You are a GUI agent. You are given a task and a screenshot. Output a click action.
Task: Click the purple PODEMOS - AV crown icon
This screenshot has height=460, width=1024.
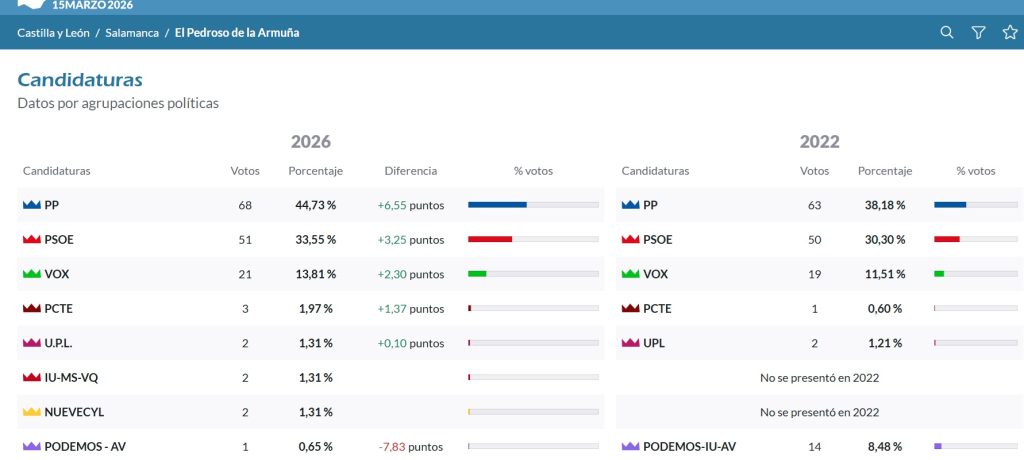coord(31,447)
